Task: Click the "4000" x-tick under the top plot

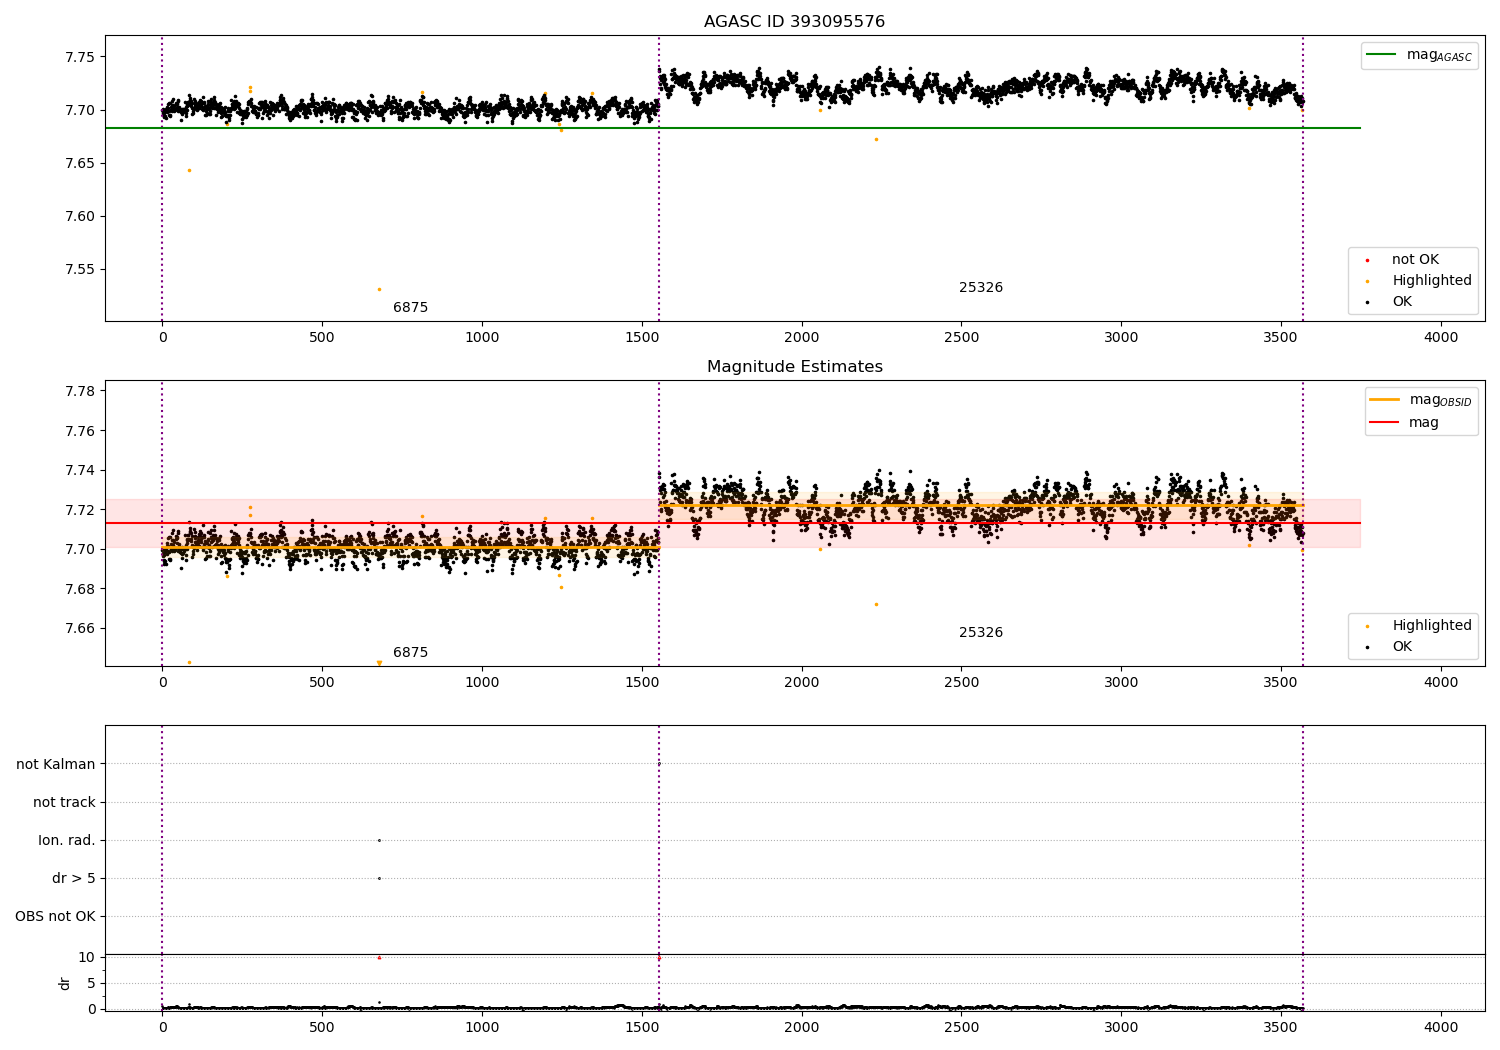Action: (x=1441, y=338)
